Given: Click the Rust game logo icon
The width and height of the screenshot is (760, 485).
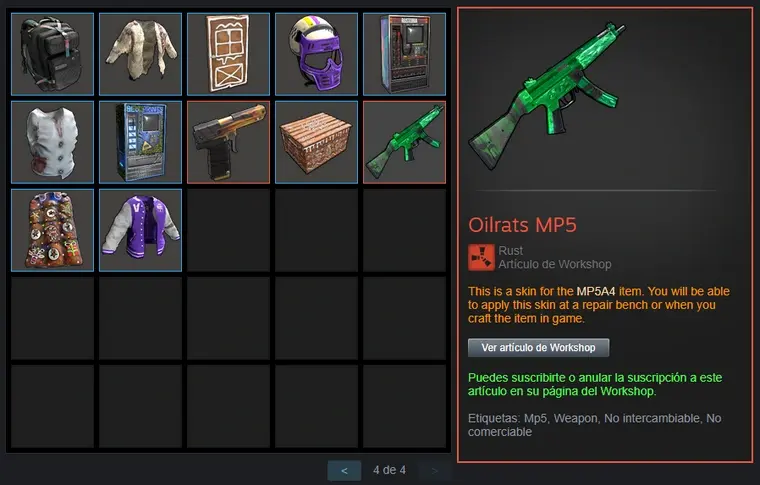Looking at the screenshot, I should pos(481,257).
